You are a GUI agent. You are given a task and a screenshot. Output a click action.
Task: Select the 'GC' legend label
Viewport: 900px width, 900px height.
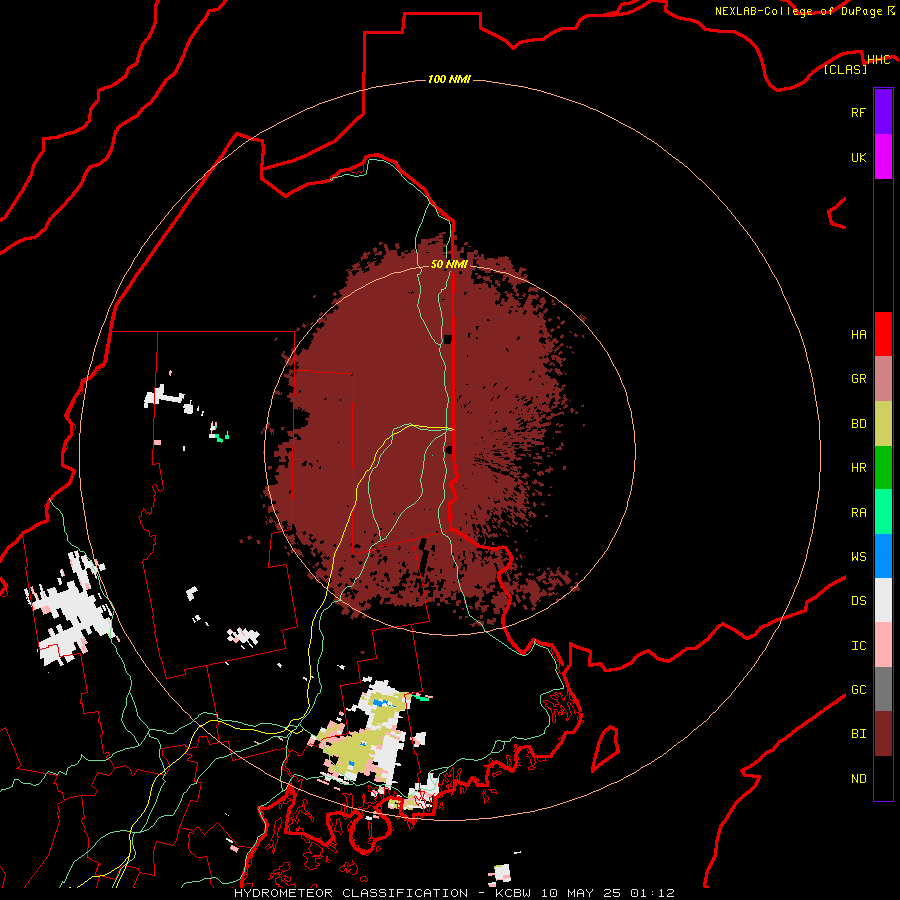pyautogui.click(x=858, y=690)
